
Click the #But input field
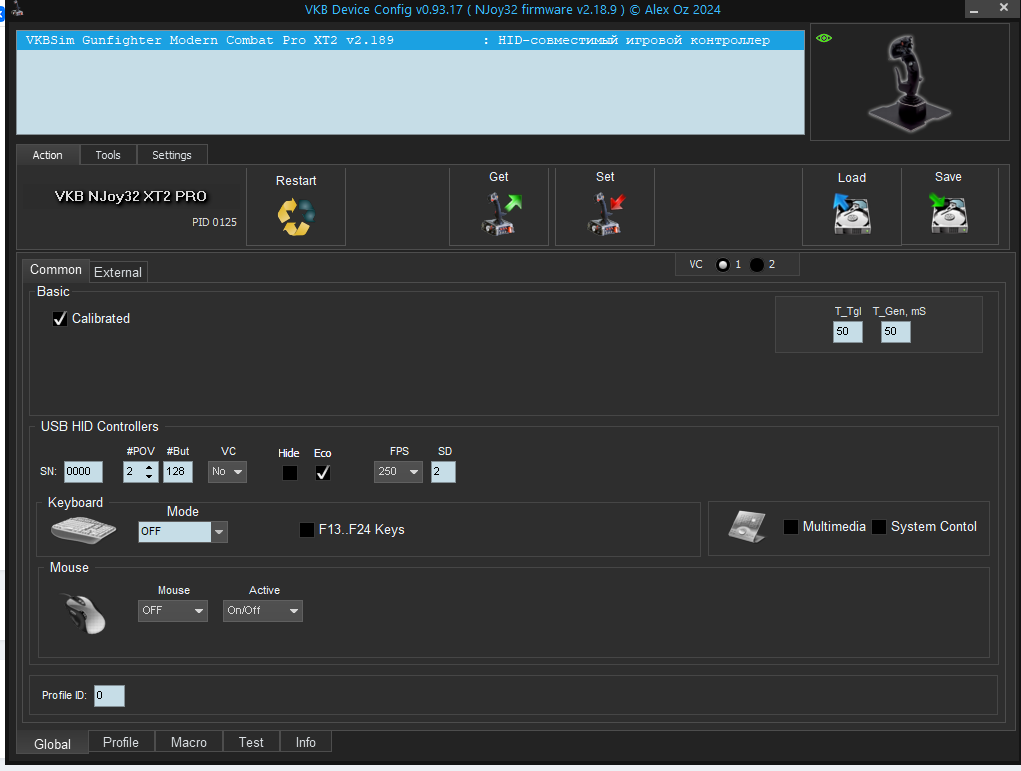click(x=178, y=471)
